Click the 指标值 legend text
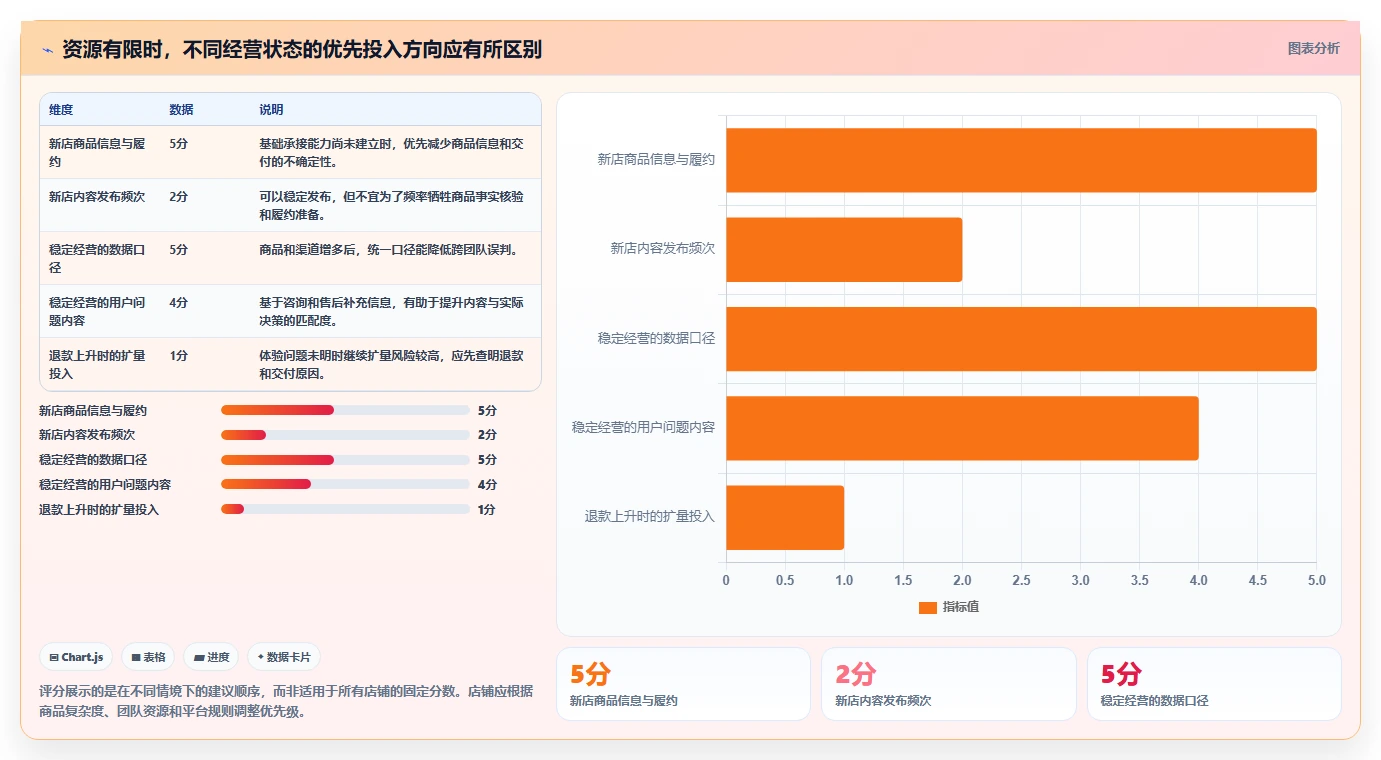Viewport: 1381px width, 760px height. (x=961, y=607)
